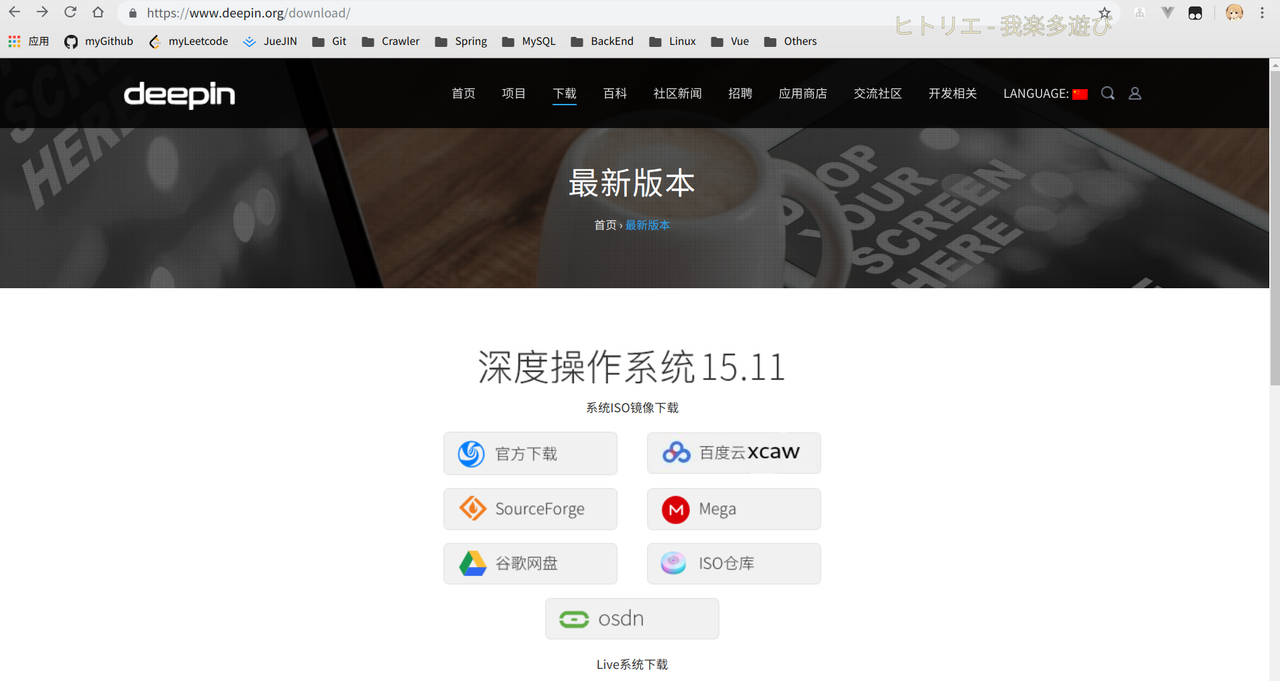Viewport: 1280px width, 681px height.
Task: Open the 应用 apps grid shortcut
Action: pos(28,41)
